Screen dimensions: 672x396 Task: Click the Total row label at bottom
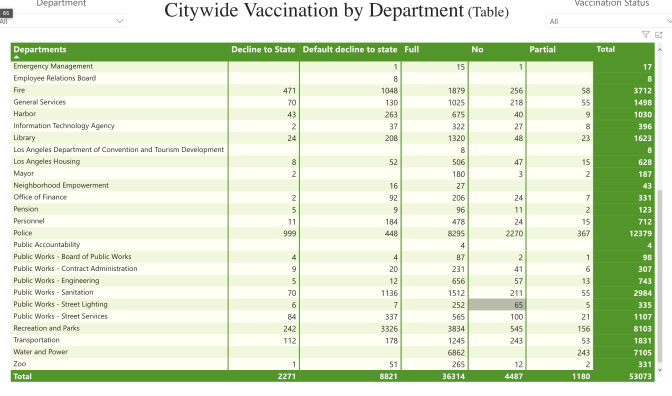(x=23, y=376)
